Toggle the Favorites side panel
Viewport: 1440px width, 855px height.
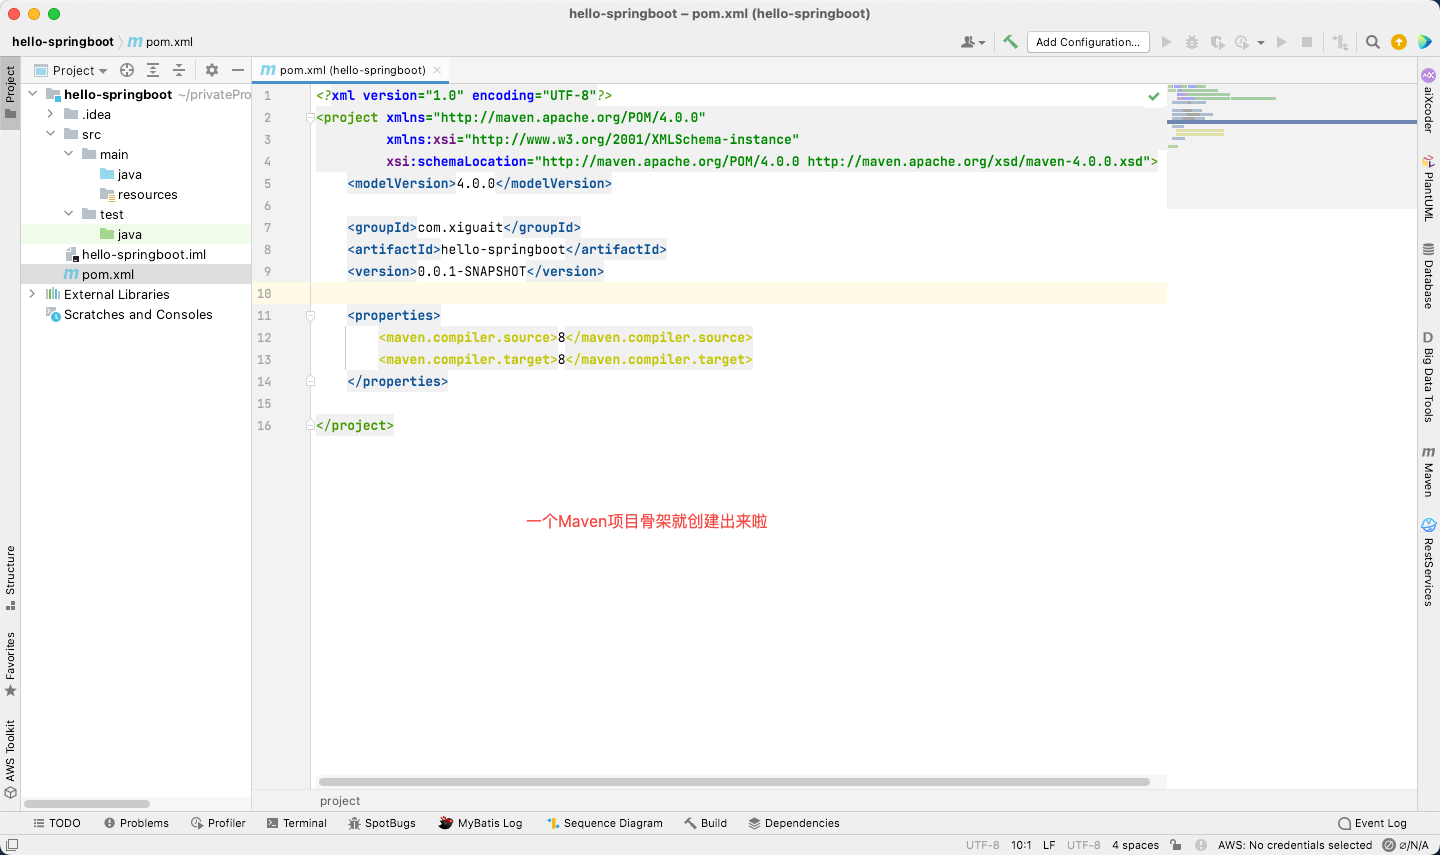coord(10,664)
